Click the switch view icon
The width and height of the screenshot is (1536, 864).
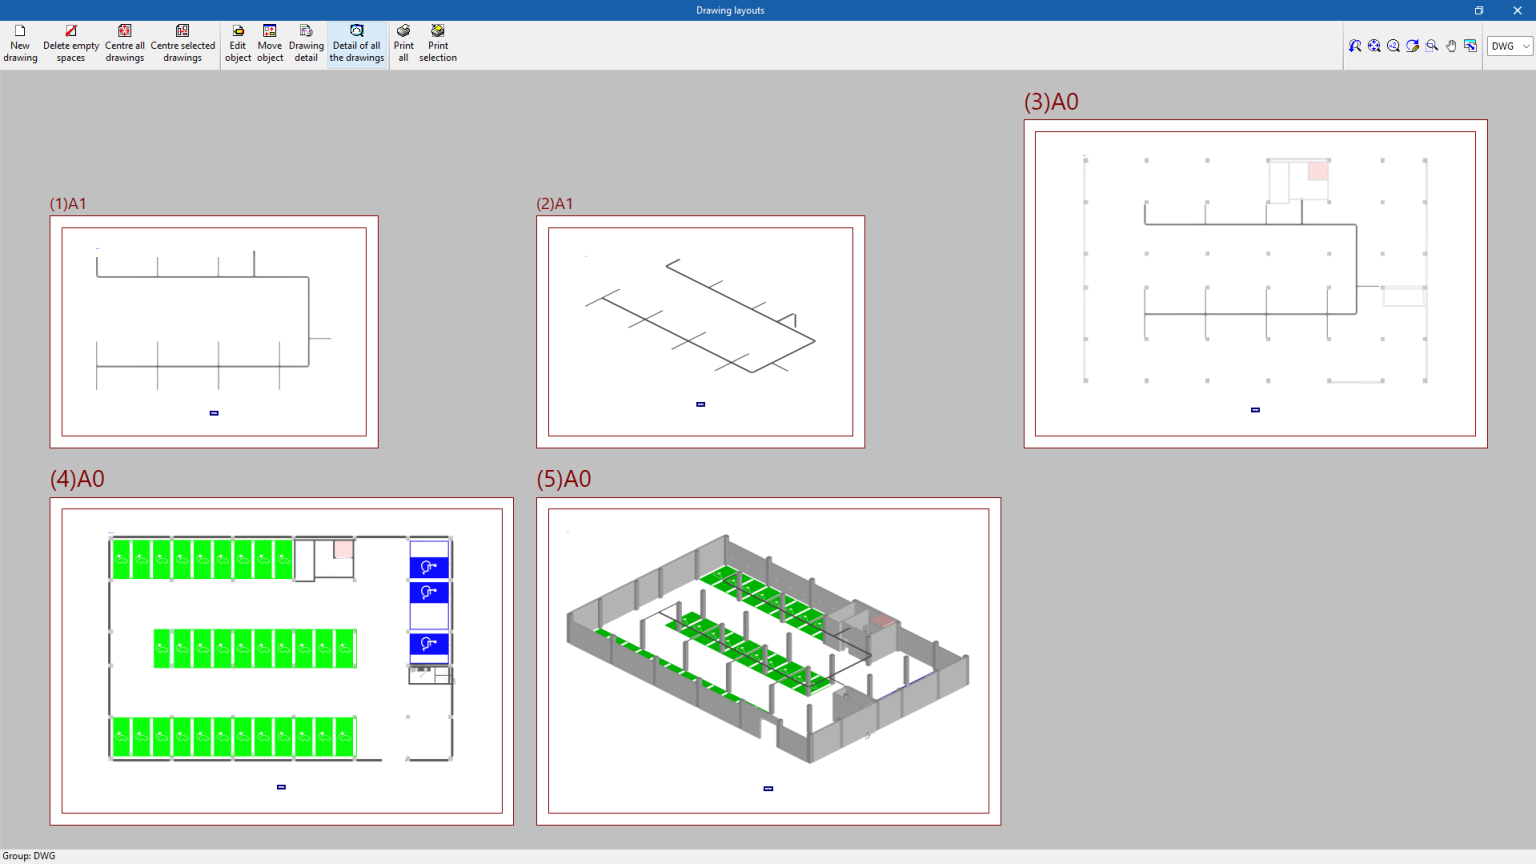(1470, 45)
